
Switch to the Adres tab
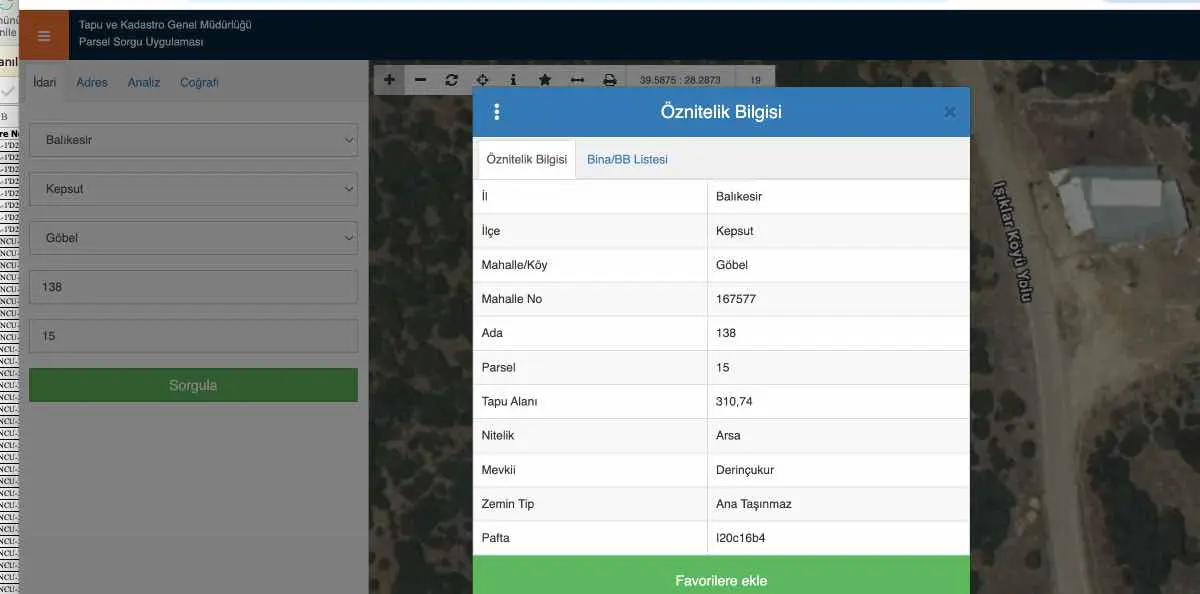[x=92, y=82]
